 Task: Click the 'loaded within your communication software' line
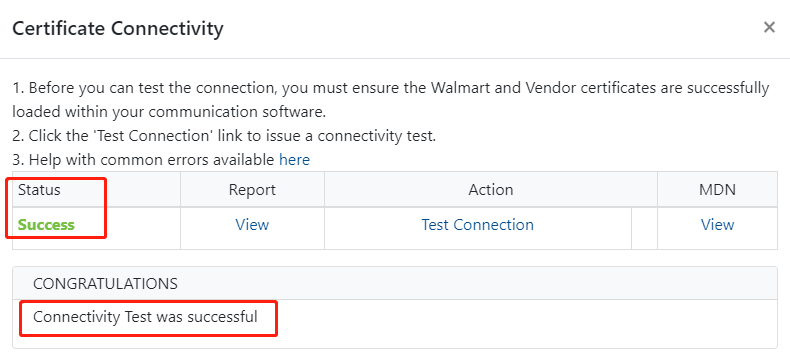(169, 112)
